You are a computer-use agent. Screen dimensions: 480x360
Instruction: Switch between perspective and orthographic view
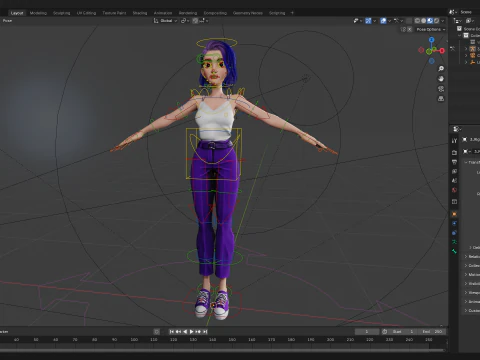tap(441, 99)
